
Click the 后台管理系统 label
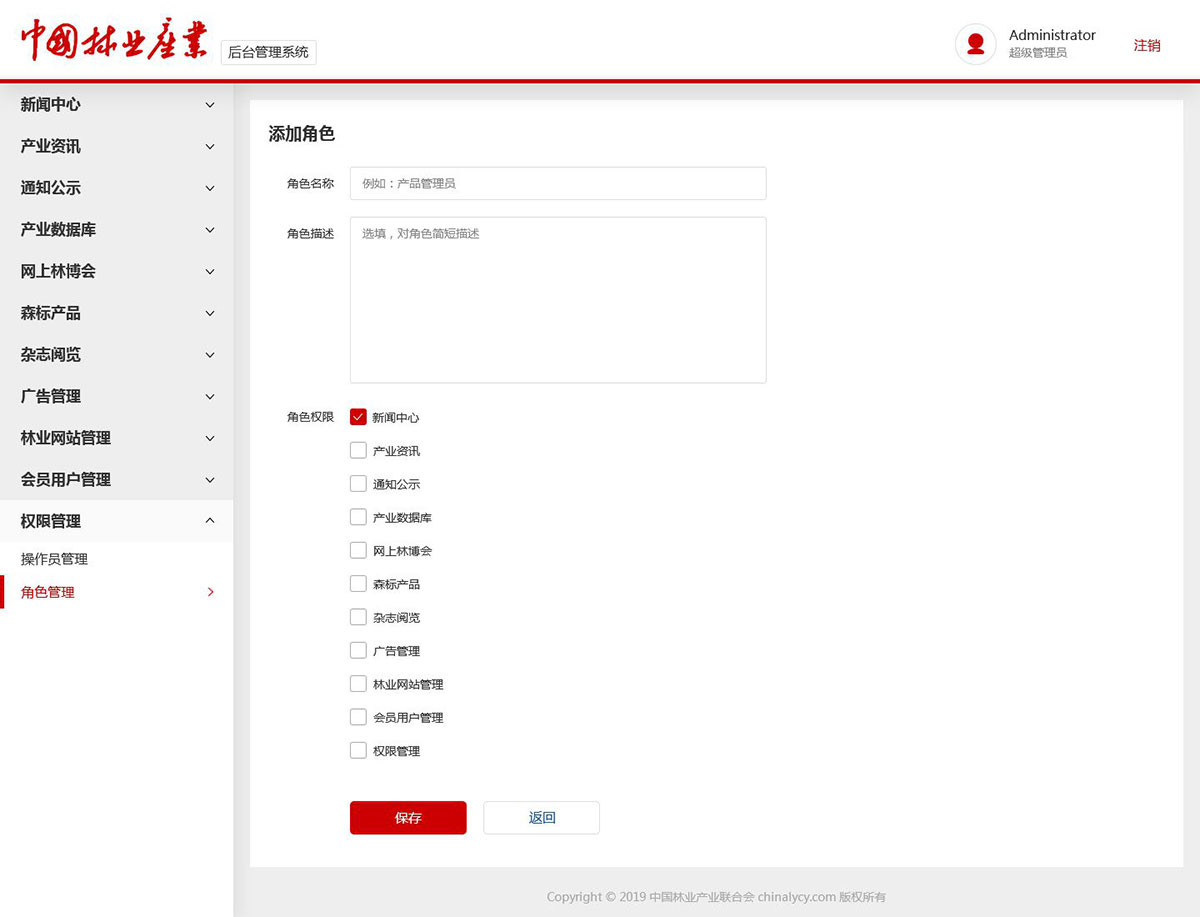point(269,52)
